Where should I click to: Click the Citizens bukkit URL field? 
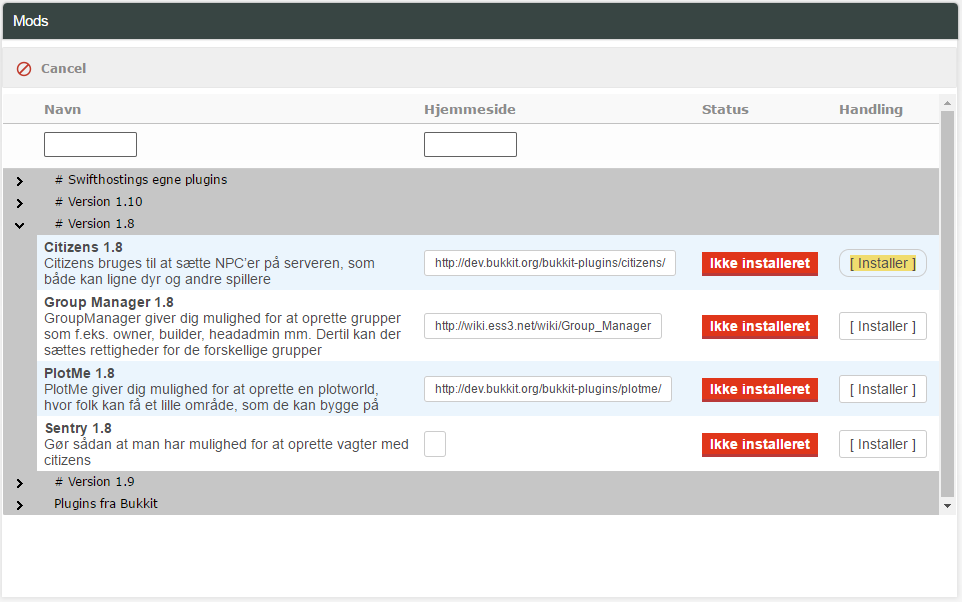pos(550,263)
